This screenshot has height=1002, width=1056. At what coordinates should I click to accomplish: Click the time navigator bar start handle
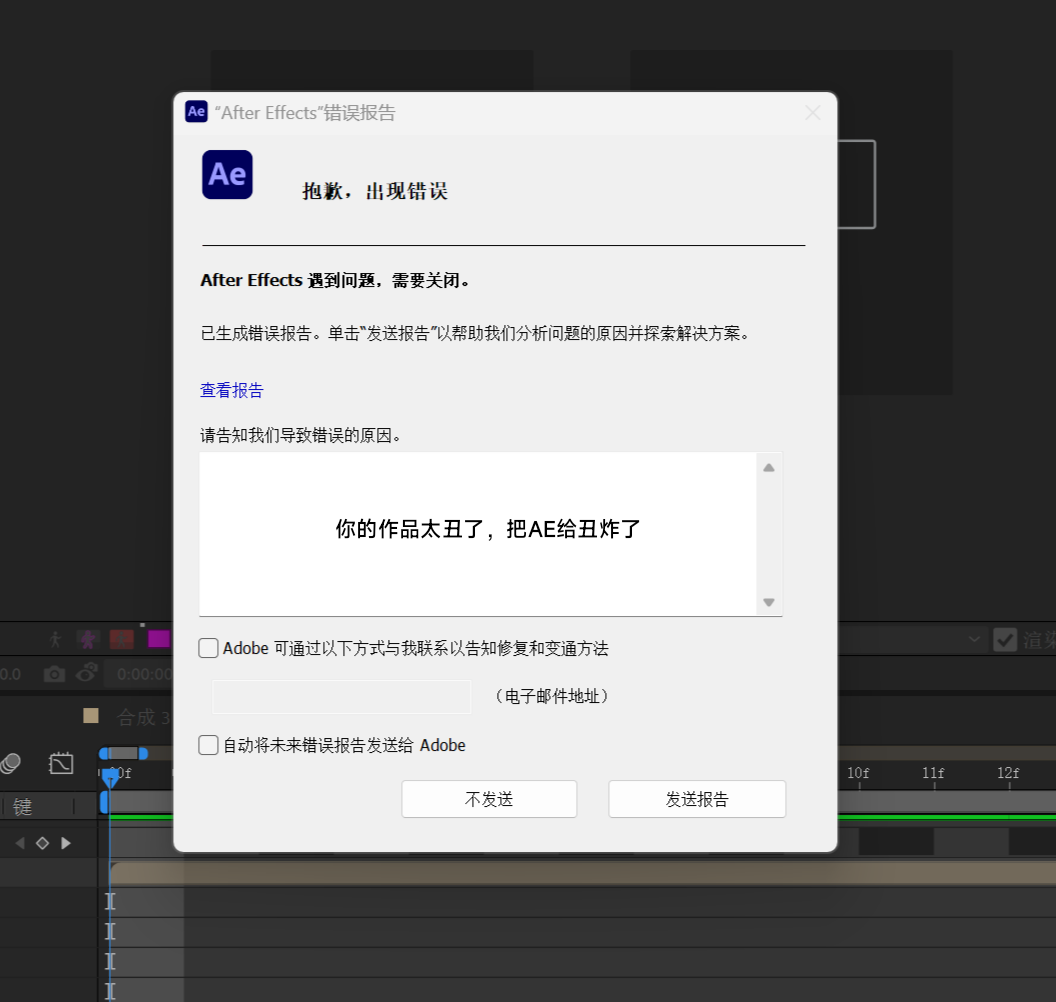pos(104,754)
